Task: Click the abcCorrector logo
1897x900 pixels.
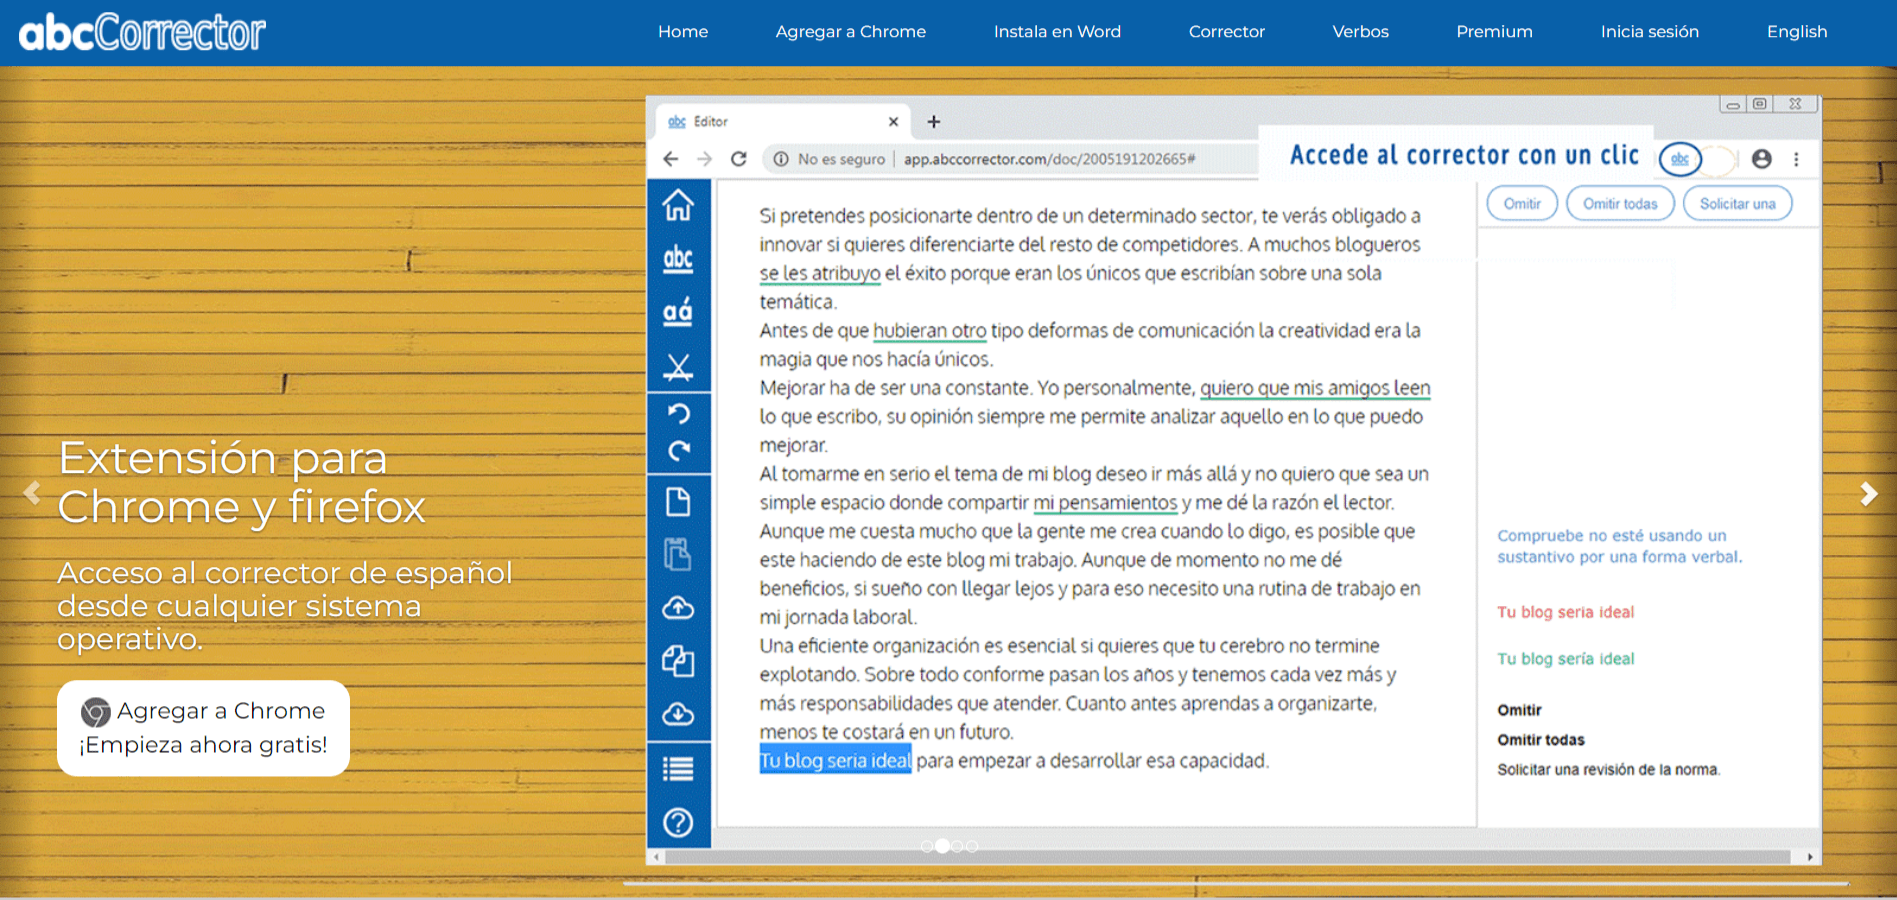Action: [x=142, y=32]
